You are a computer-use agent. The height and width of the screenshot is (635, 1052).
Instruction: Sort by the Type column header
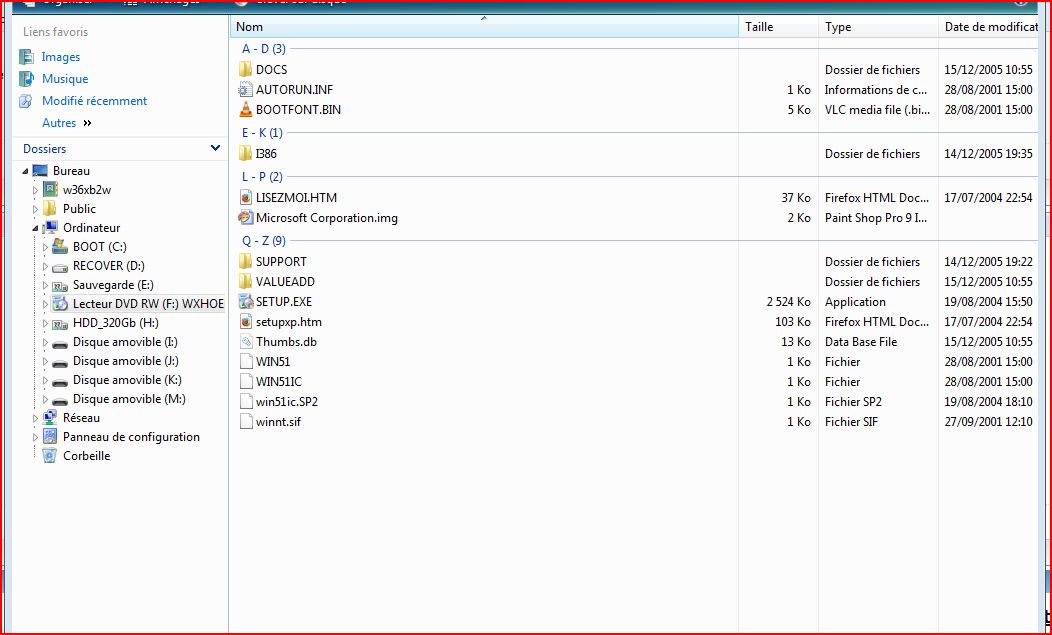tap(878, 27)
